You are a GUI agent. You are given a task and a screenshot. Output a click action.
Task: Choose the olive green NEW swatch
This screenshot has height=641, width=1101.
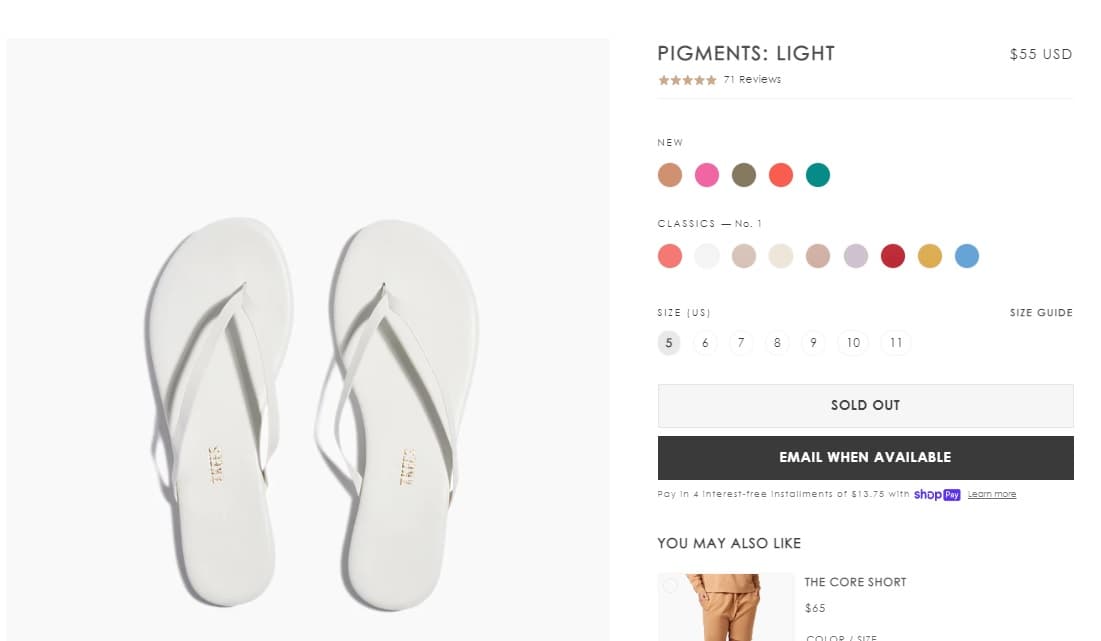(x=744, y=174)
